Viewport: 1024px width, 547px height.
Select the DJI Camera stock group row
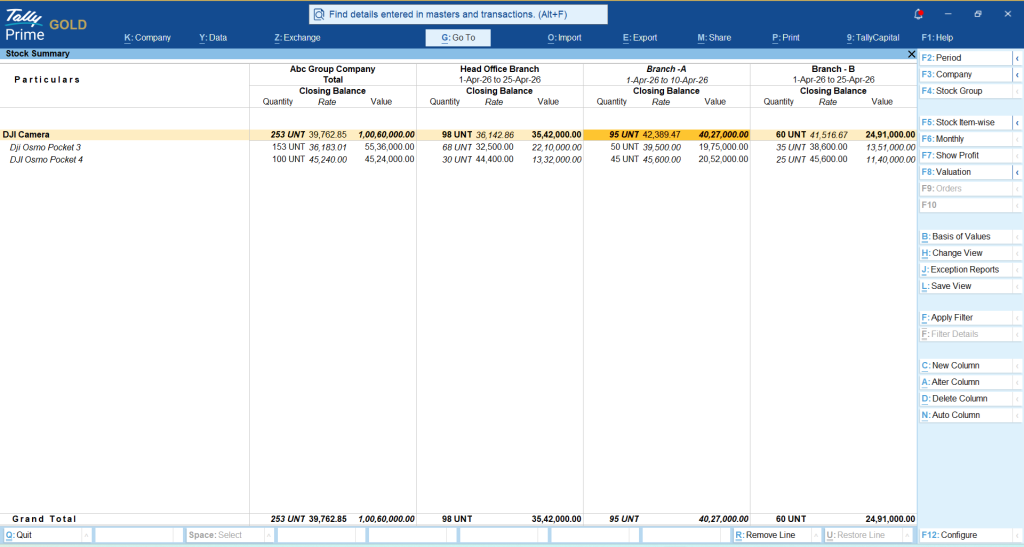coord(458,134)
